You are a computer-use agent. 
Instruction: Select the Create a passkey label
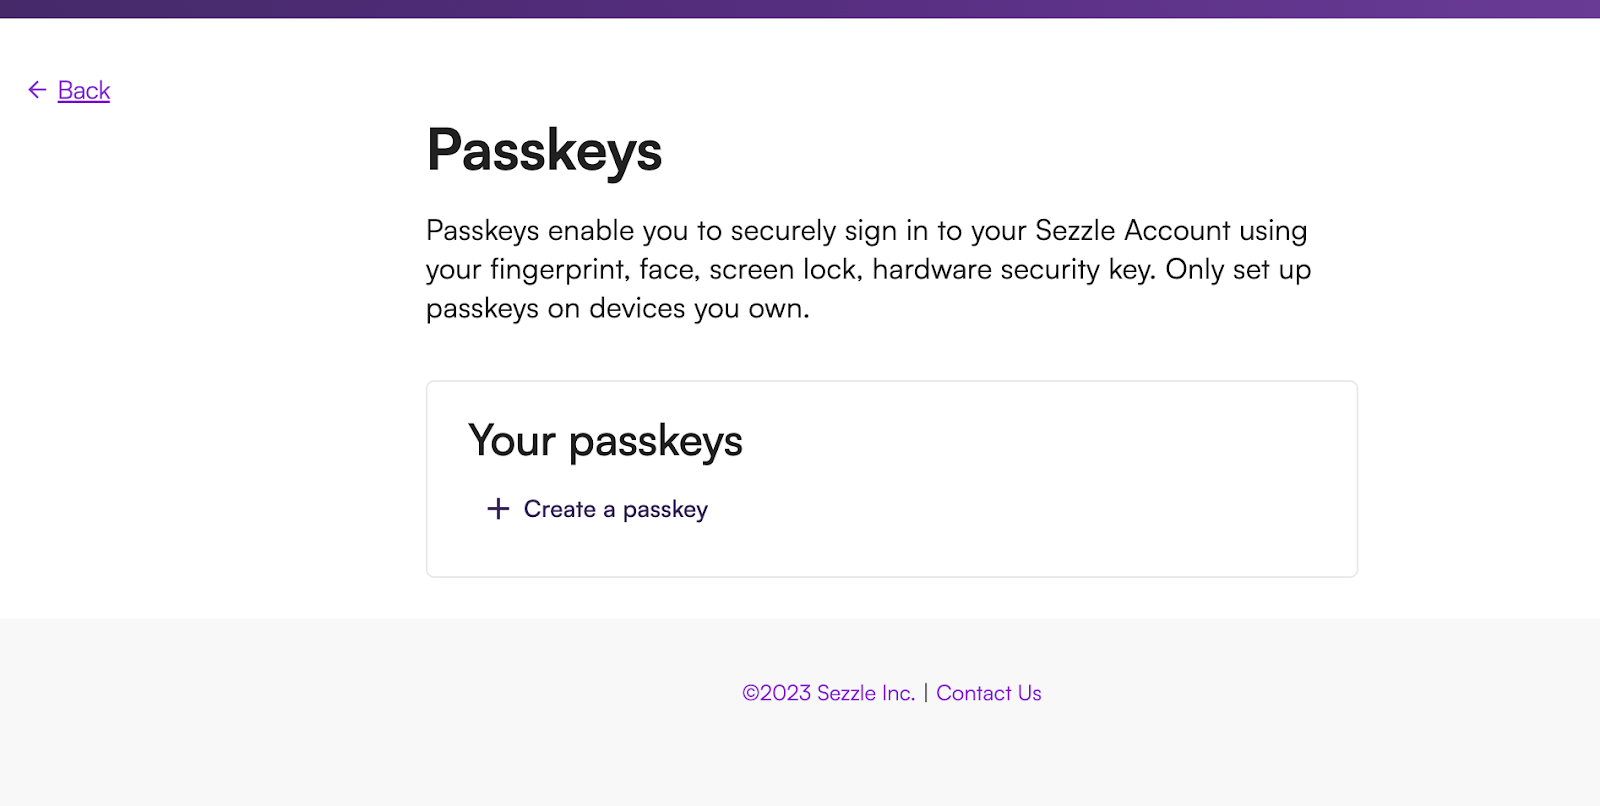[615, 509]
